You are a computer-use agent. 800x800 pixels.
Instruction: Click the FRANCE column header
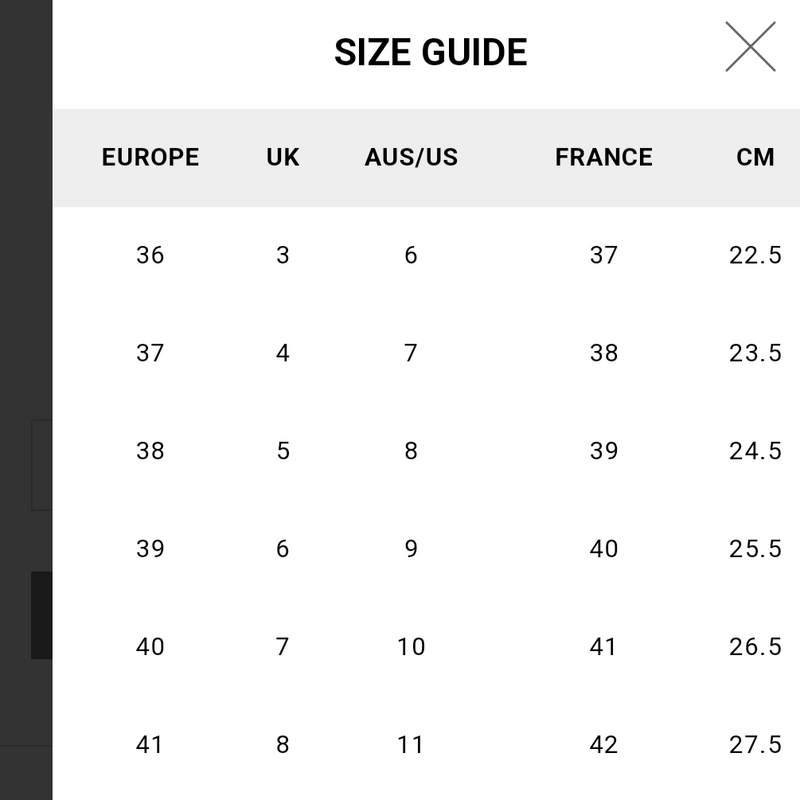tap(604, 157)
